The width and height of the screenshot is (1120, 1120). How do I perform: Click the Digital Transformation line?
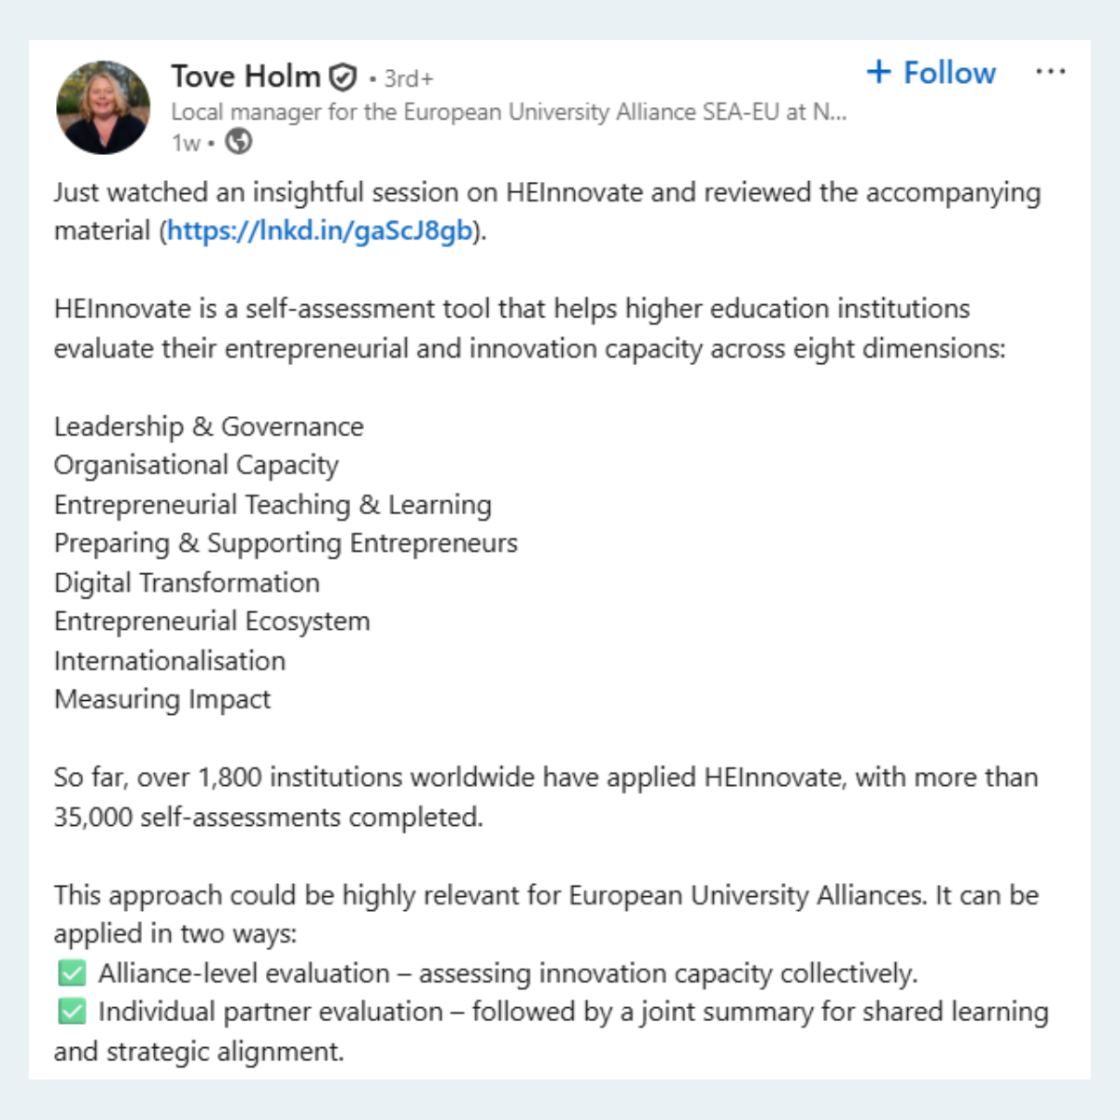[187, 583]
